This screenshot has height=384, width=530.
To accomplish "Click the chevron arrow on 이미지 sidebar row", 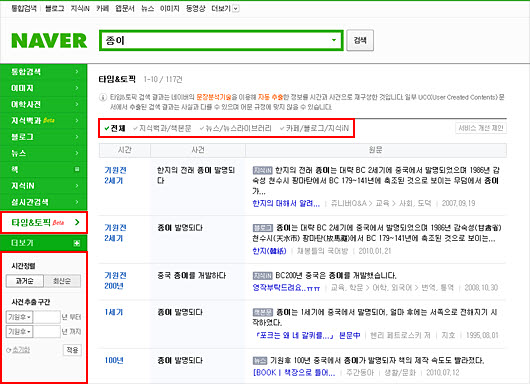I will coord(77,88).
